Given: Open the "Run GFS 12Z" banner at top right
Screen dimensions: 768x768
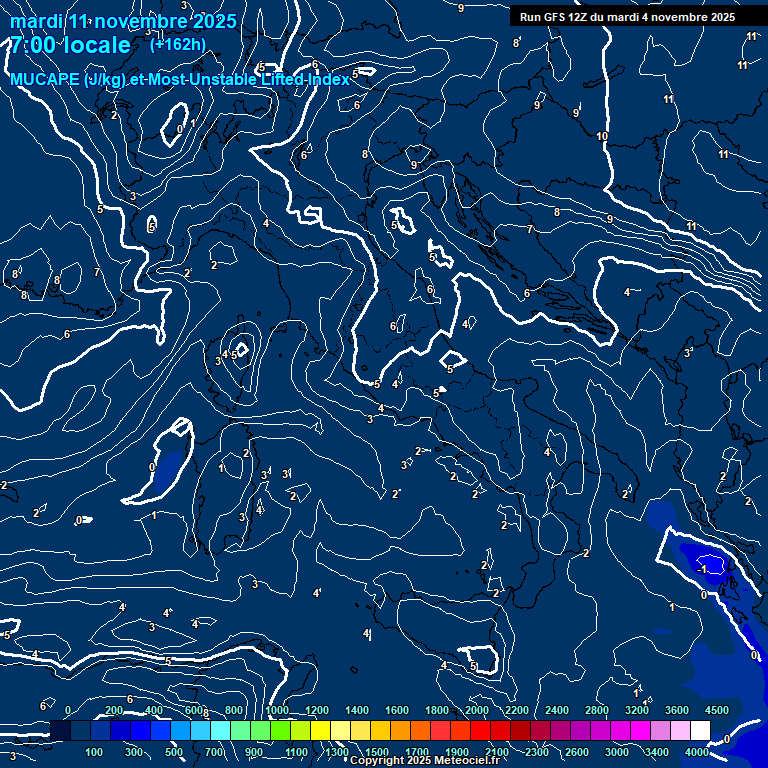Looking at the screenshot, I should [x=627, y=17].
